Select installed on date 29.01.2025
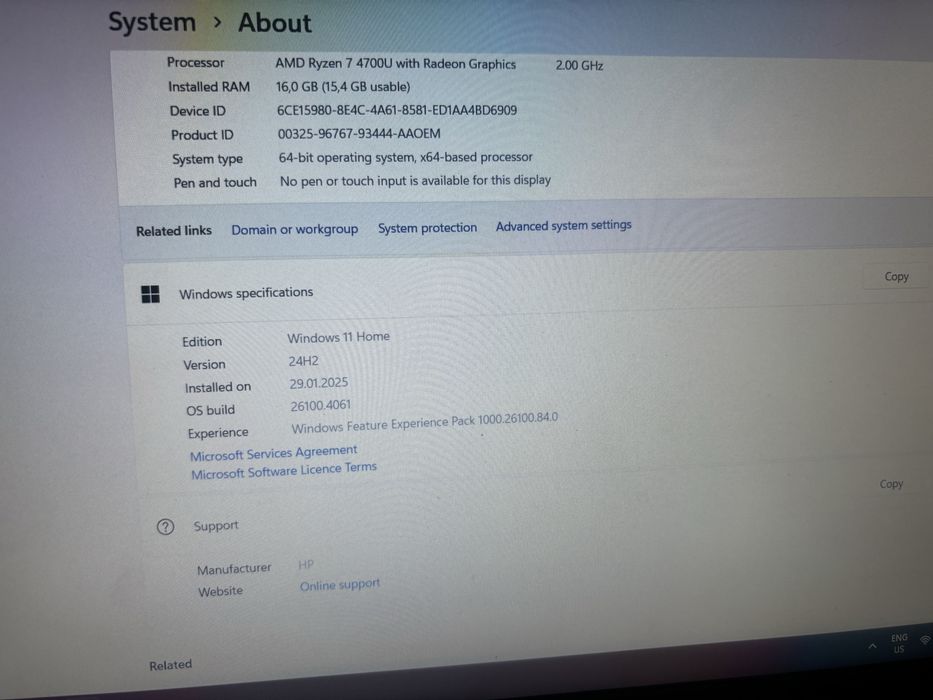This screenshot has width=933, height=700. click(x=319, y=383)
